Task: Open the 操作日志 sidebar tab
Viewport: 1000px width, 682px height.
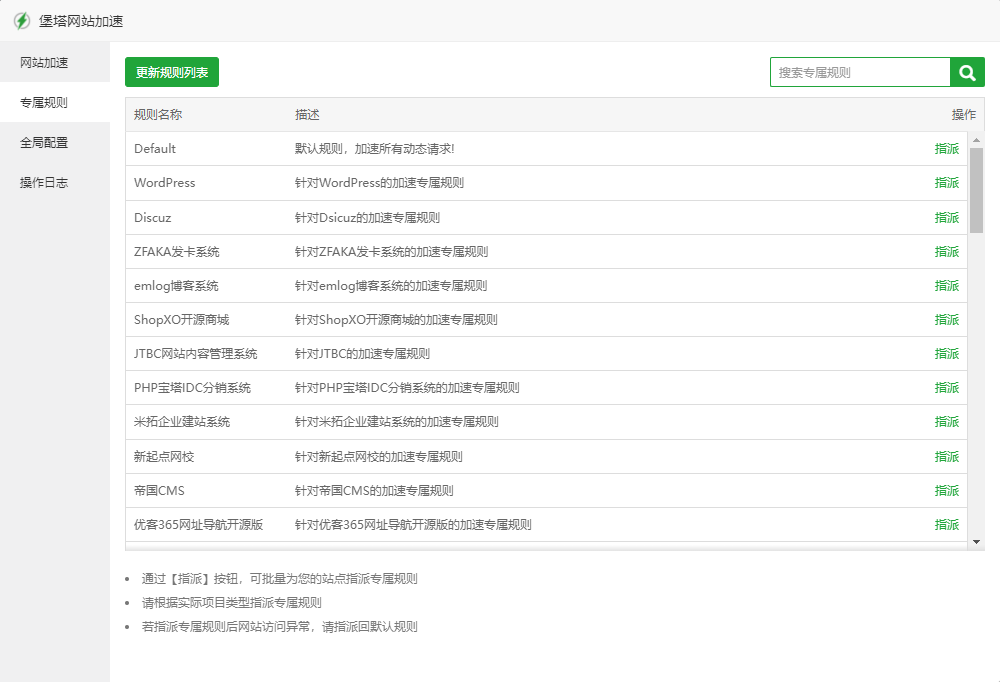Action: pyautogui.click(x=55, y=182)
